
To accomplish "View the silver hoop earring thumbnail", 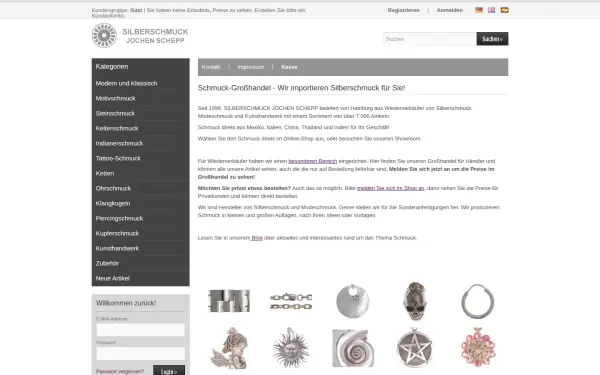I will click(x=478, y=302).
